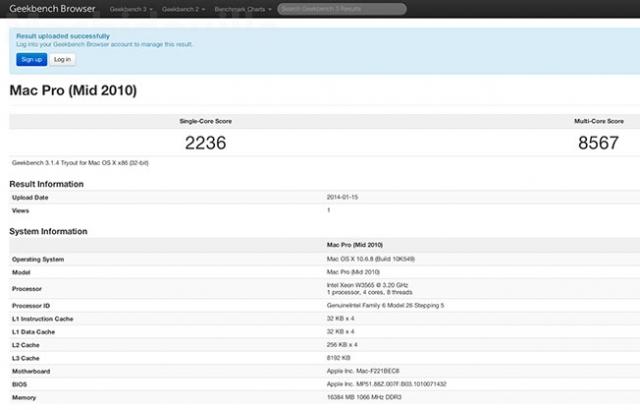
Task: Select the Result Information heading
Action: click(x=47, y=184)
